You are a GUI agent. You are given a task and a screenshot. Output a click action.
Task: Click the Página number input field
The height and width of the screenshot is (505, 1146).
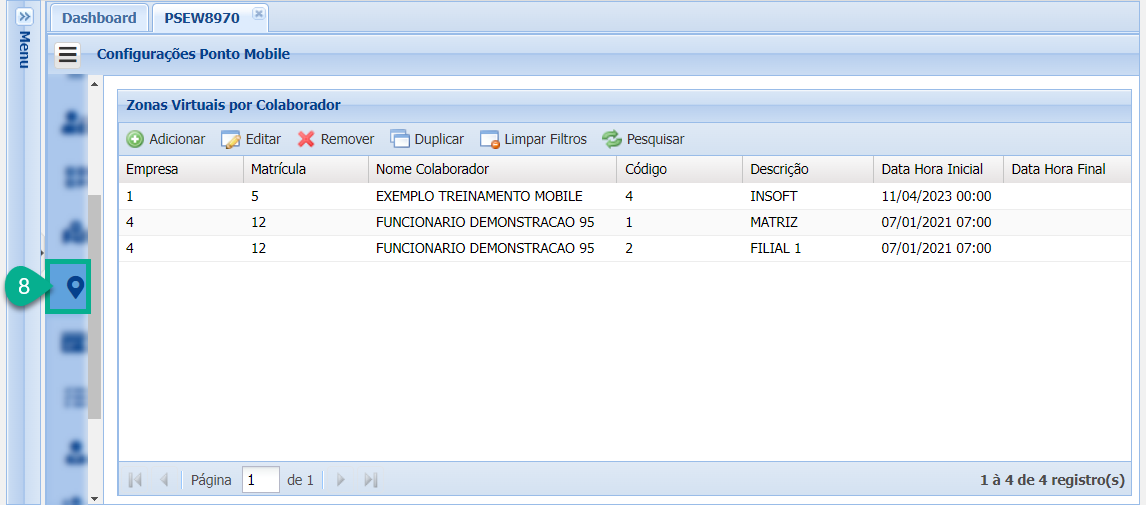coord(261,480)
